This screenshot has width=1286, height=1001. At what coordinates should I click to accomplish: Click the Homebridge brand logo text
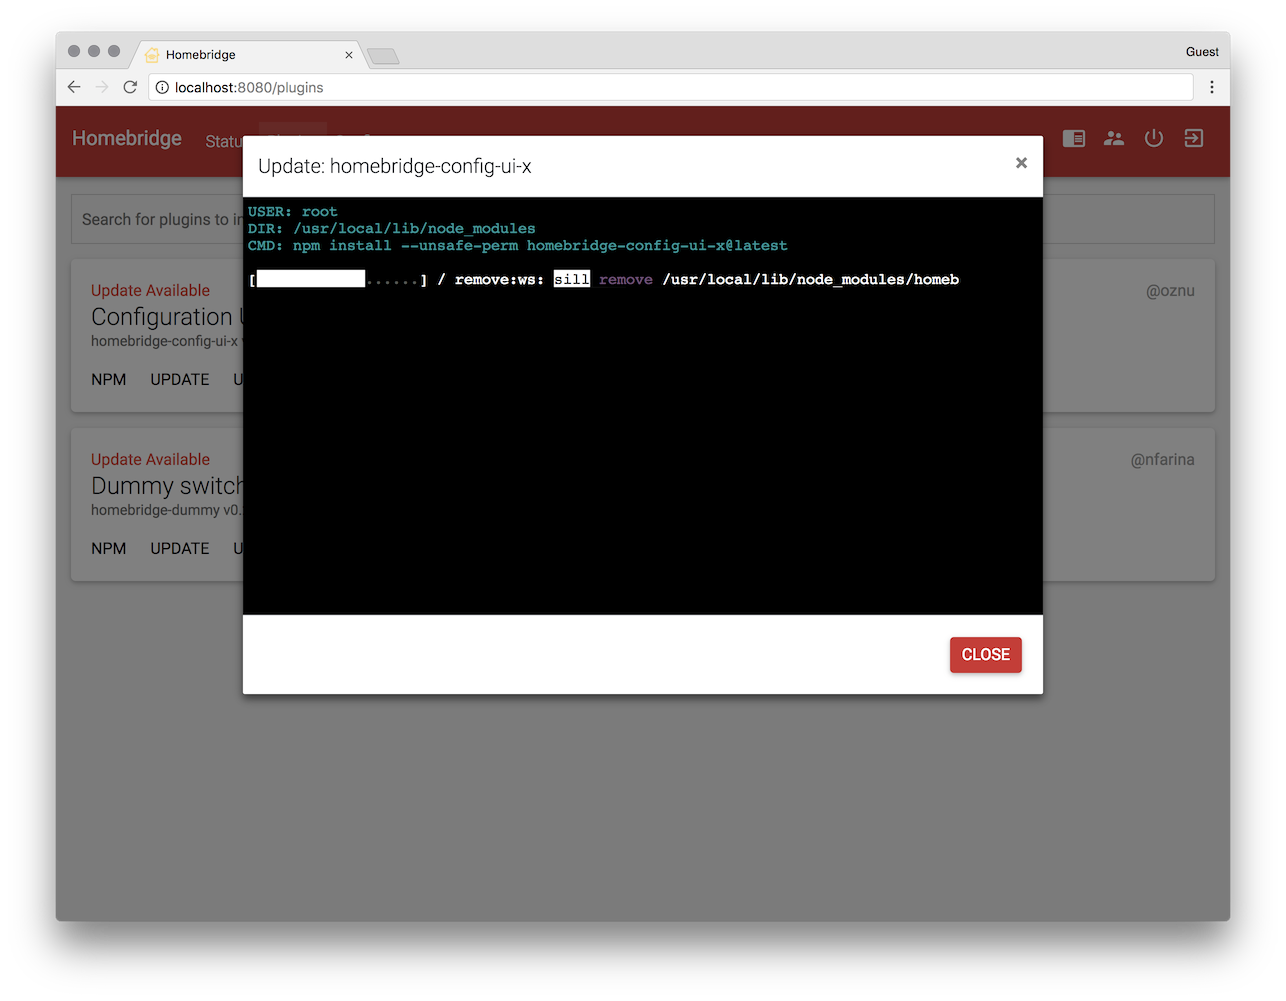[x=127, y=138]
